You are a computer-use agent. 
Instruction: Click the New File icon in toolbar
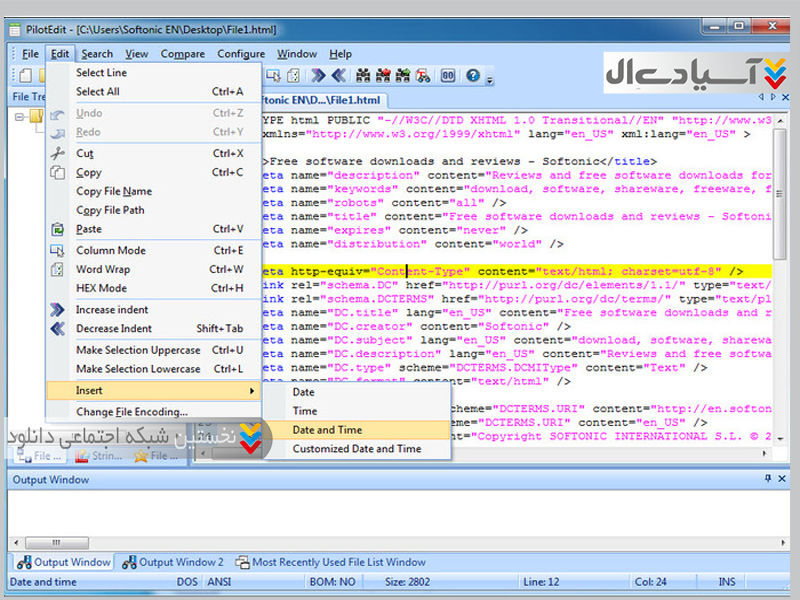[24, 75]
